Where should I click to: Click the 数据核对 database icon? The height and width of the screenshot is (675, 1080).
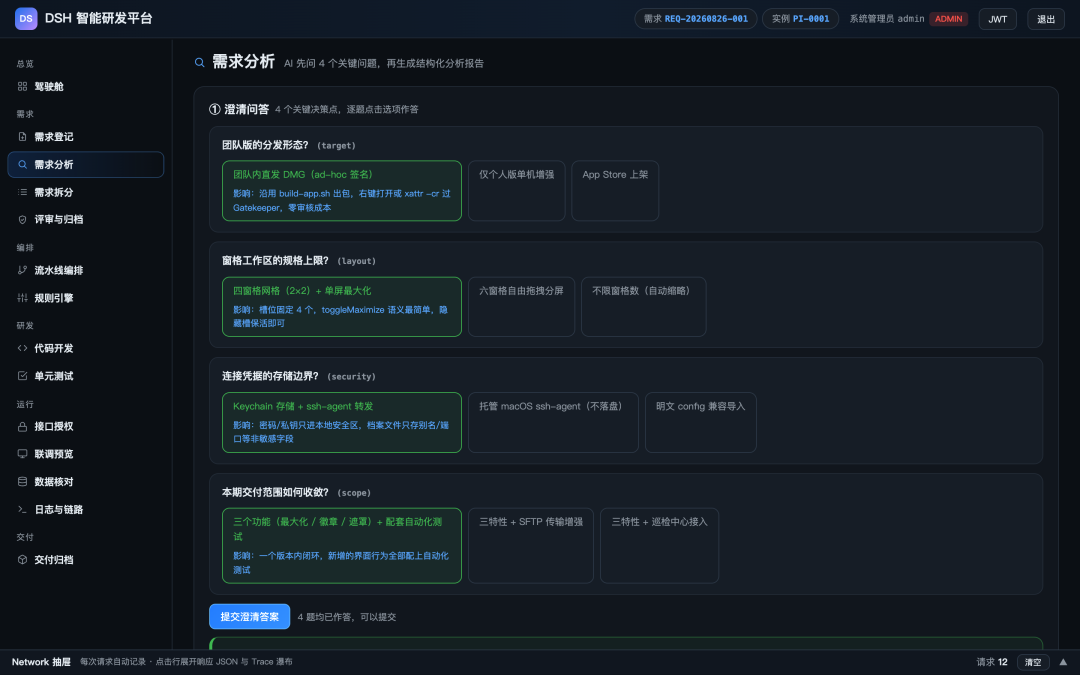[x=22, y=482]
